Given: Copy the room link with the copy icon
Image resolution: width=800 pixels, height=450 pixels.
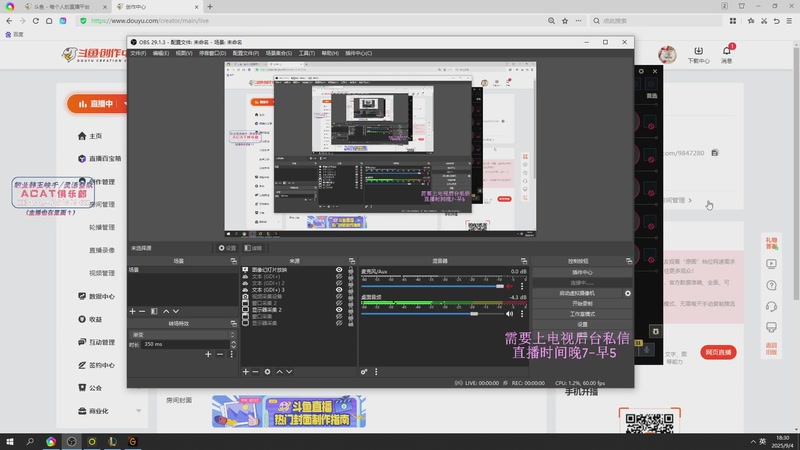Looking at the screenshot, I should tap(715, 153).
